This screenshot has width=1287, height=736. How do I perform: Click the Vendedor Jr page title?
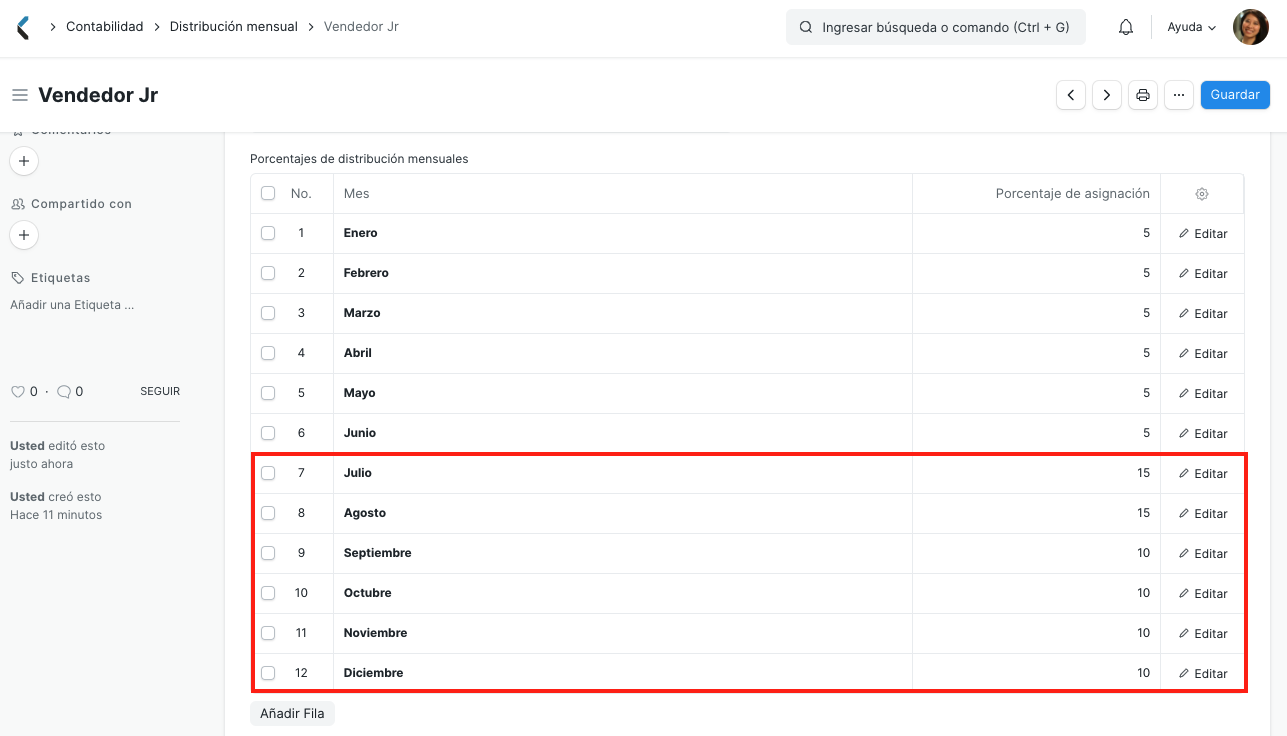click(98, 95)
